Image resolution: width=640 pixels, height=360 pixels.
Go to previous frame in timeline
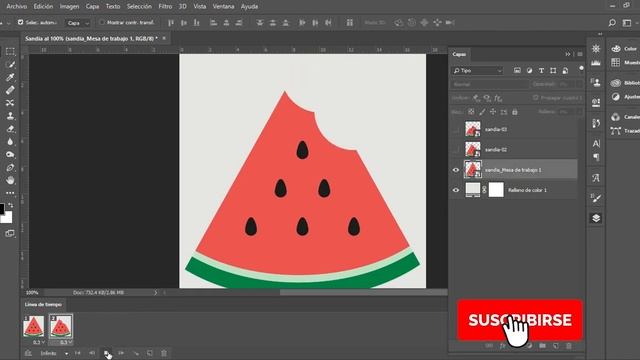pyautogui.click(x=92, y=353)
